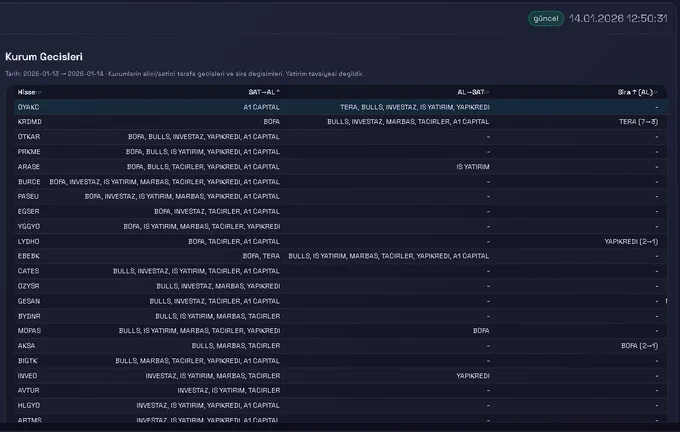Sort by SAT→AL column header

pos(264,92)
